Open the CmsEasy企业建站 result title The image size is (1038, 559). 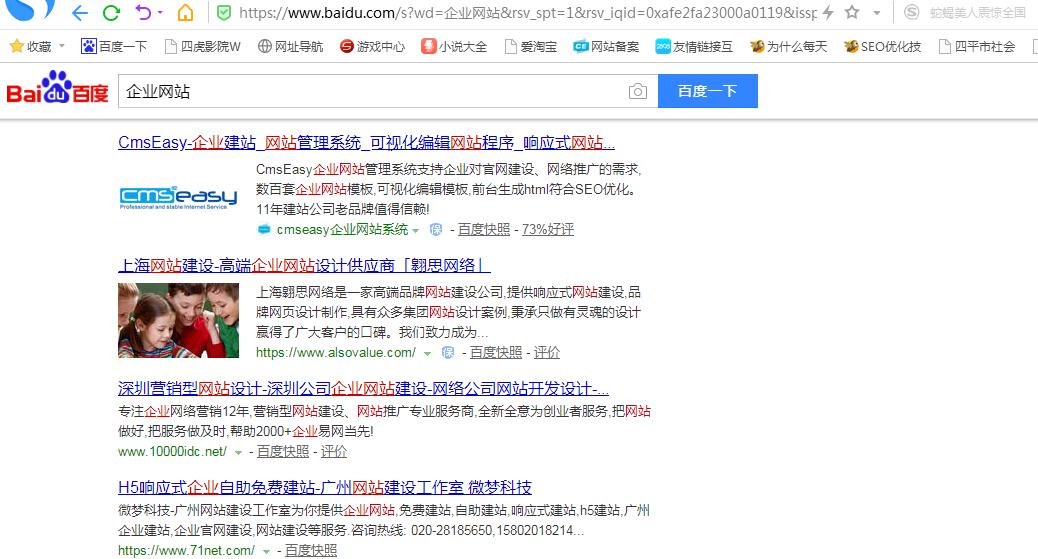tap(366, 142)
